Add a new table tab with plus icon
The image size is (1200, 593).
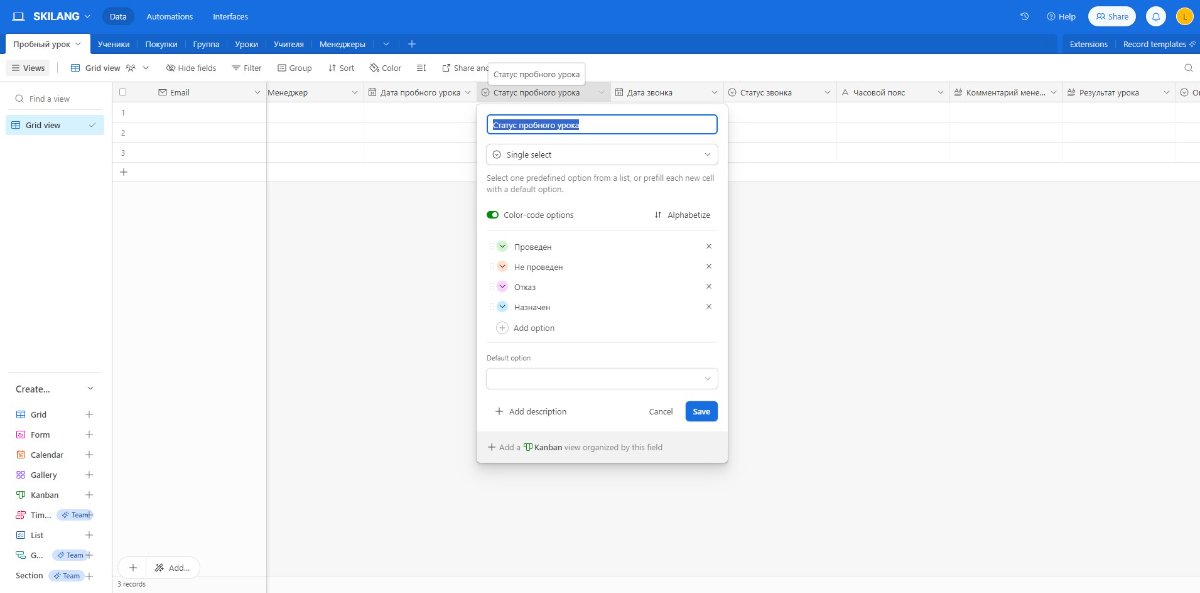[411, 44]
